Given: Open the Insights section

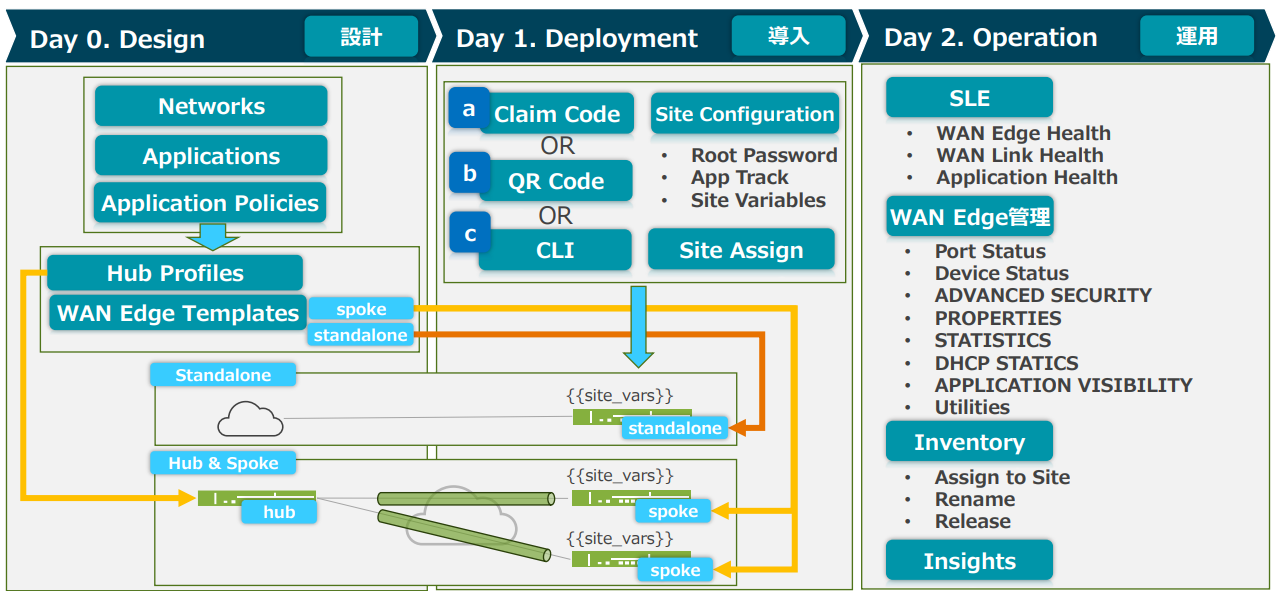Looking at the screenshot, I should pyautogui.click(x=969, y=561).
